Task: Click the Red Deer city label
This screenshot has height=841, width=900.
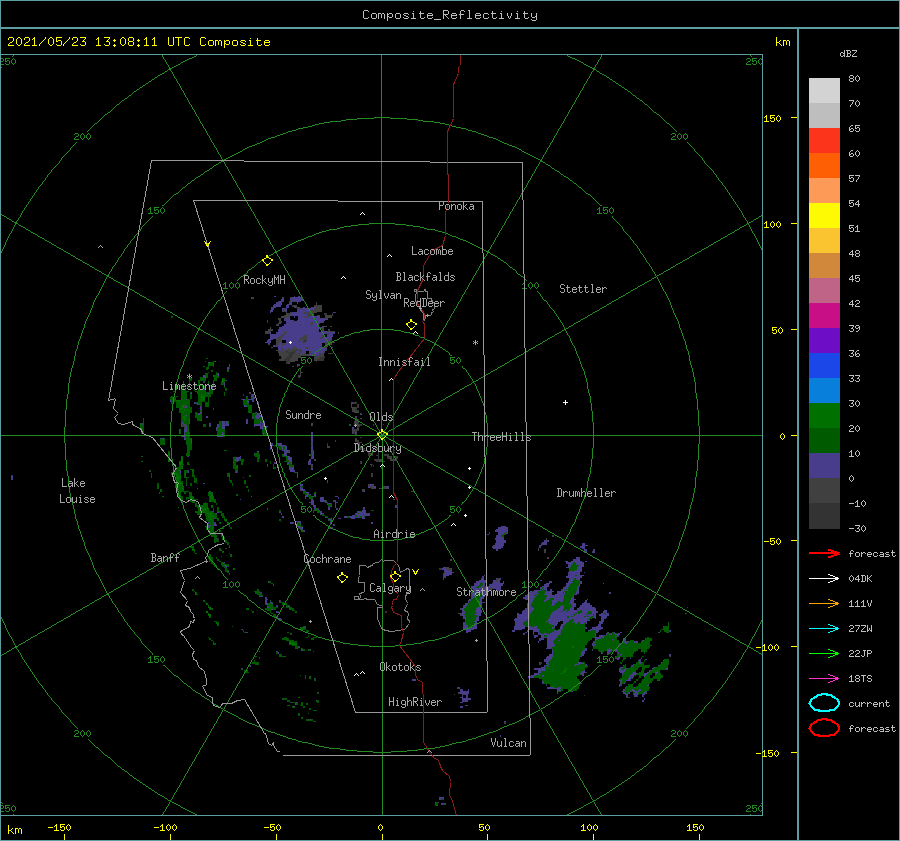Action: point(424,303)
